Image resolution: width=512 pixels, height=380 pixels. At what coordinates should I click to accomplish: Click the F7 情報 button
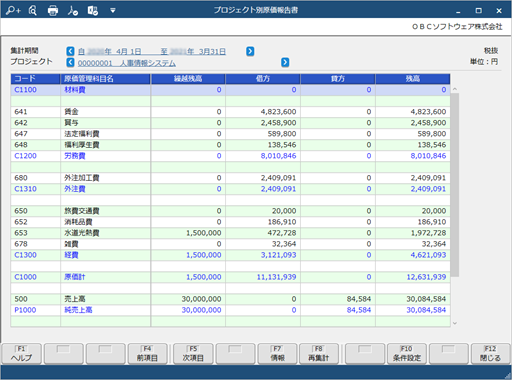pos(277,354)
